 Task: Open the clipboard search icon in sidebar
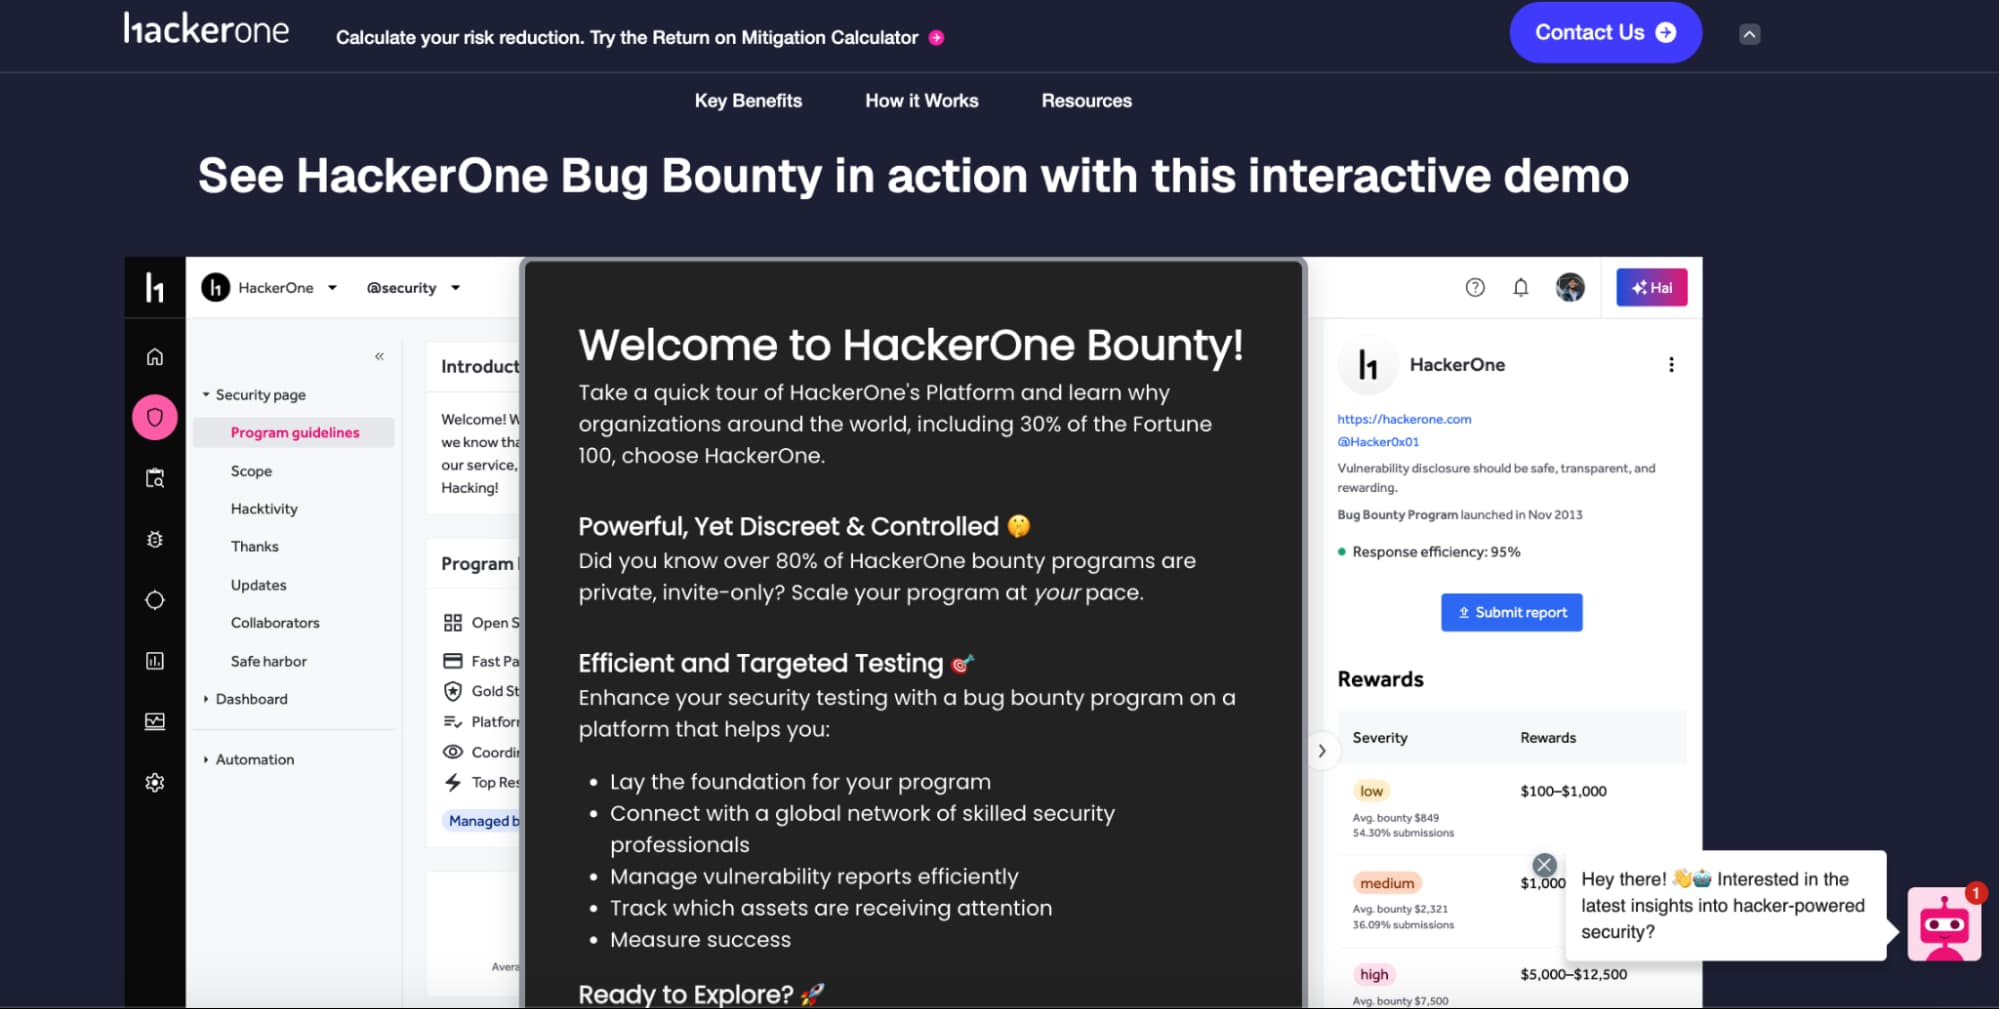[155, 478]
